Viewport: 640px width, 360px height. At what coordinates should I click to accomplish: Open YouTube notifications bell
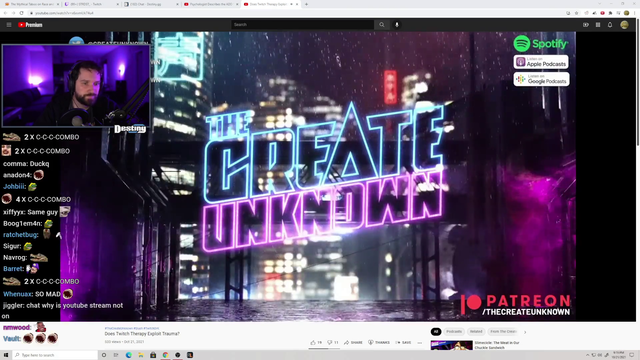(x=610, y=25)
